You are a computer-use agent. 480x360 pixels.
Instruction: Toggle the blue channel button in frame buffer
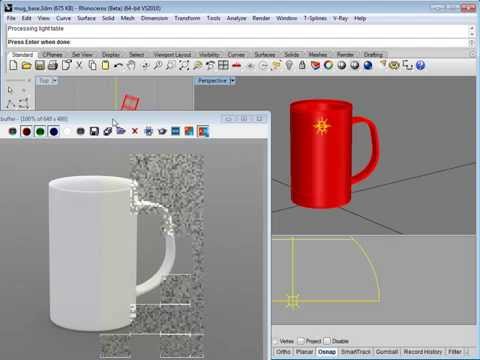[x=54, y=131]
